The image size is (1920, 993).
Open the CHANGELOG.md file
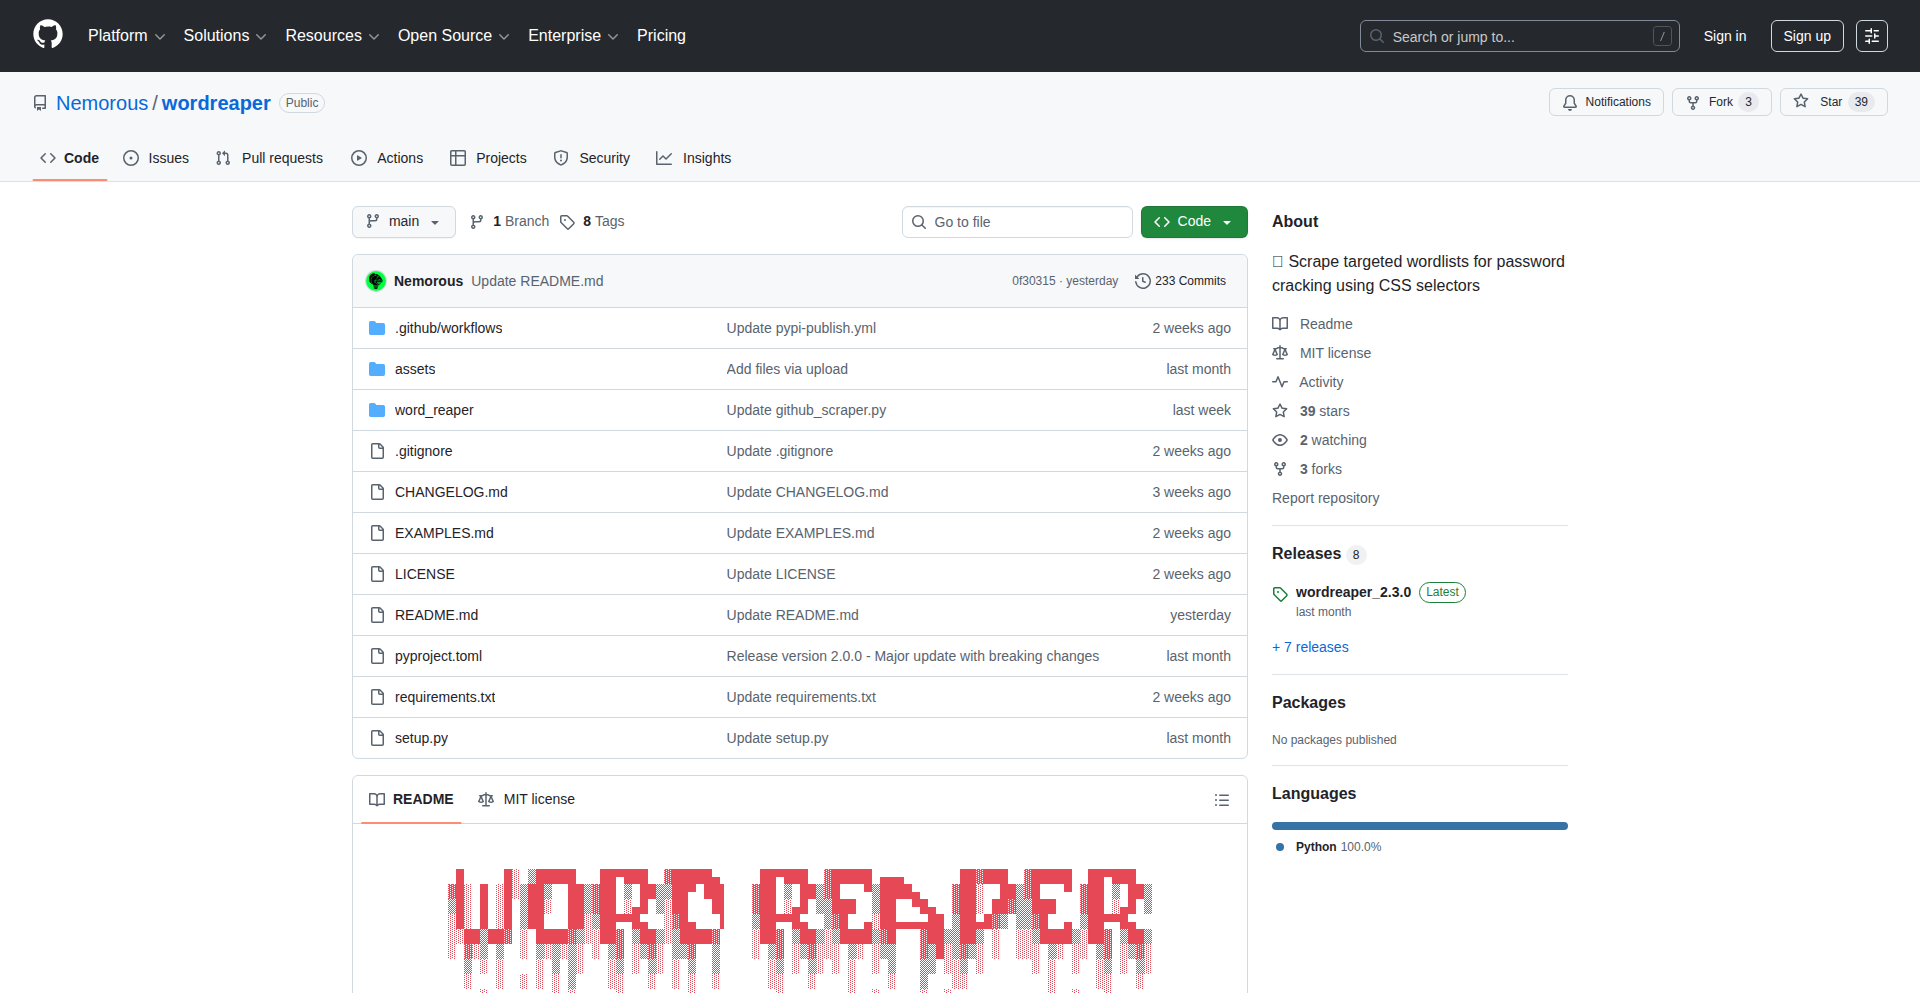click(x=451, y=492)
